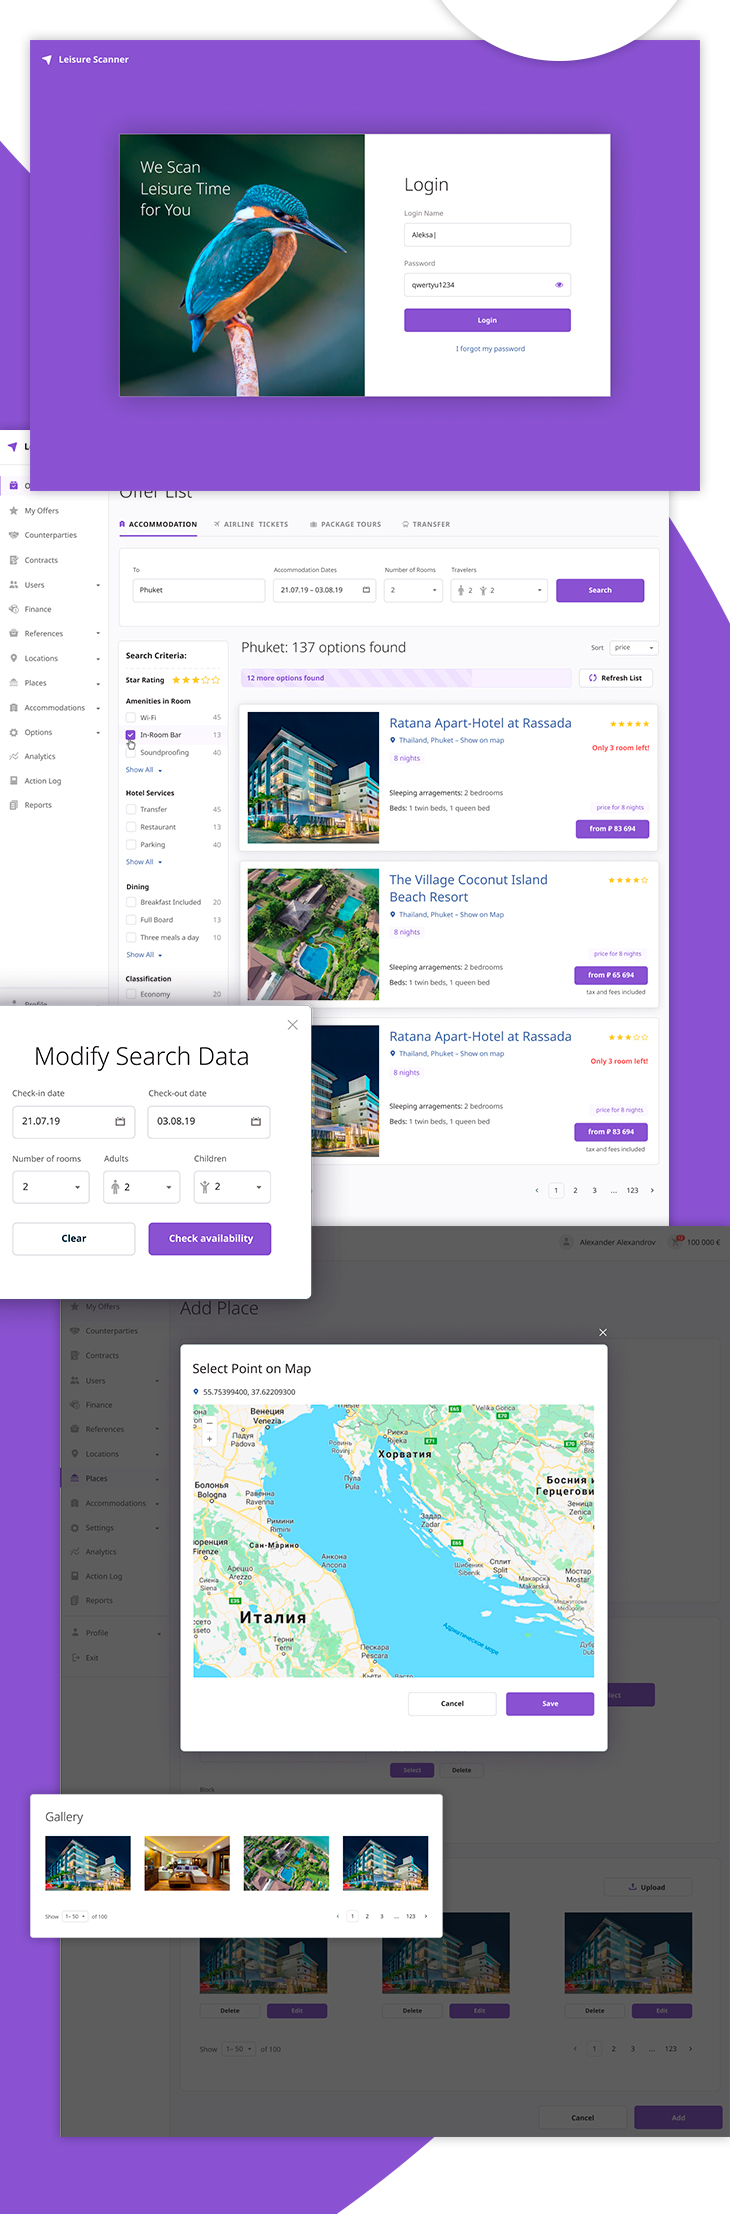Close the Modify Search Data dialog
The height and width of the screenshot is (2214, 730).
tap(292, 1025)
